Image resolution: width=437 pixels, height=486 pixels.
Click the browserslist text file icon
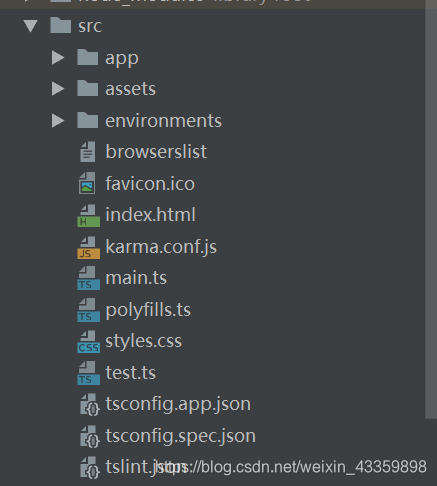coord(88,152)
